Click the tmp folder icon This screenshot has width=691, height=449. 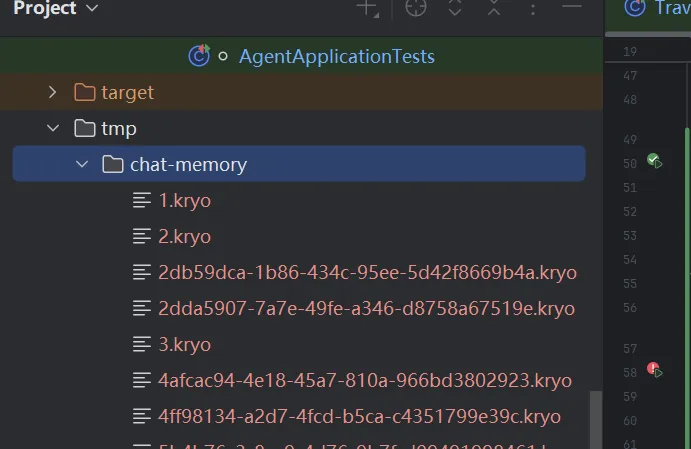pyautogui.click(x=85, y=129)
